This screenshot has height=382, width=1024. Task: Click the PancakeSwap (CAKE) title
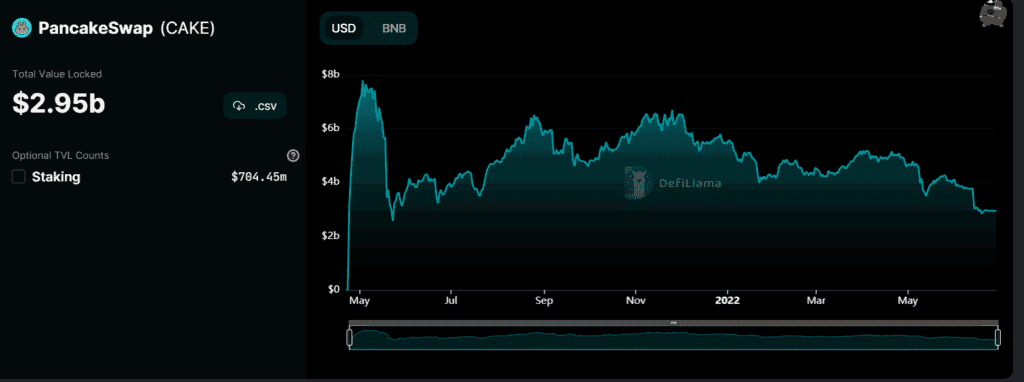[126, 29]
